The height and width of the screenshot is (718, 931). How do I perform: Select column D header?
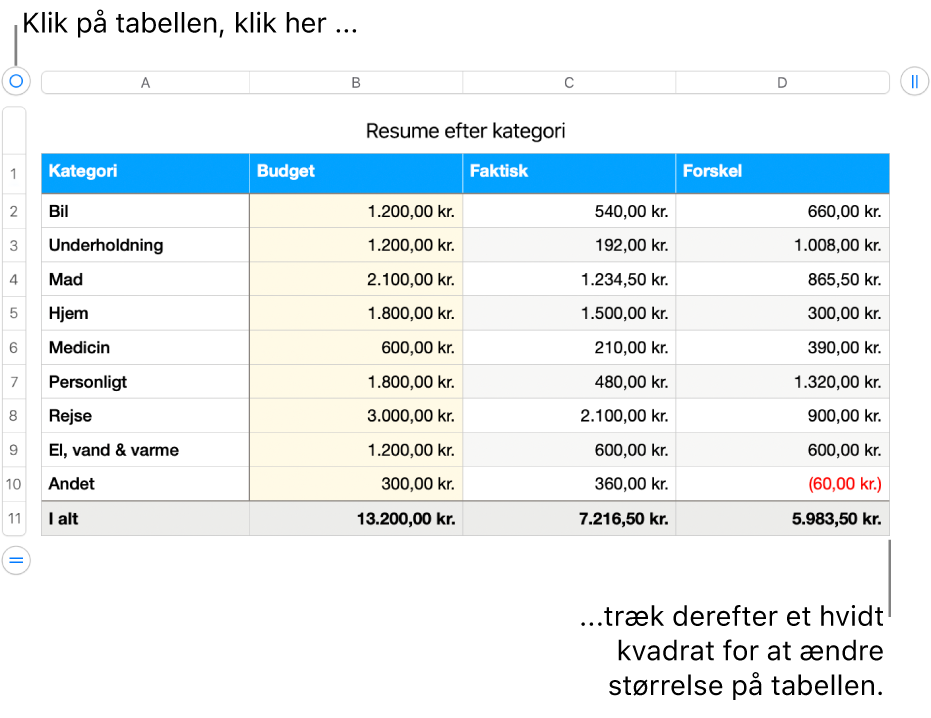[782, 83]
